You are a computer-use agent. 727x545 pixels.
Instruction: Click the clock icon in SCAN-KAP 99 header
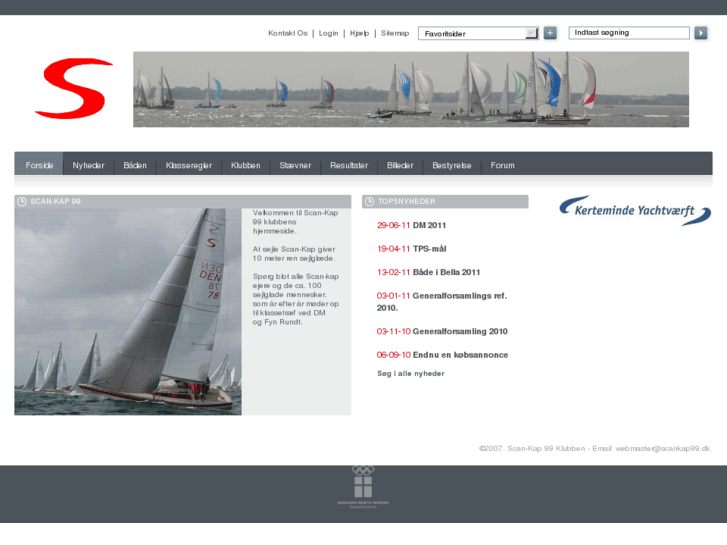tap(22, 201)
